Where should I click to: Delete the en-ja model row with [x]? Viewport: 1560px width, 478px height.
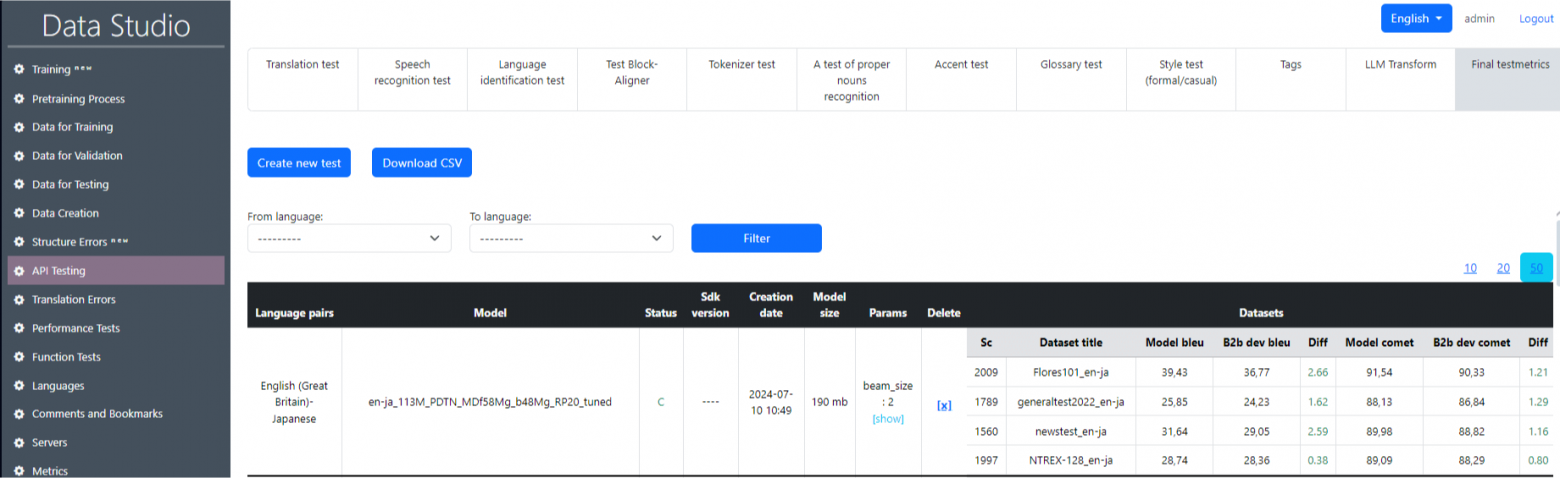tap(943, 405)
